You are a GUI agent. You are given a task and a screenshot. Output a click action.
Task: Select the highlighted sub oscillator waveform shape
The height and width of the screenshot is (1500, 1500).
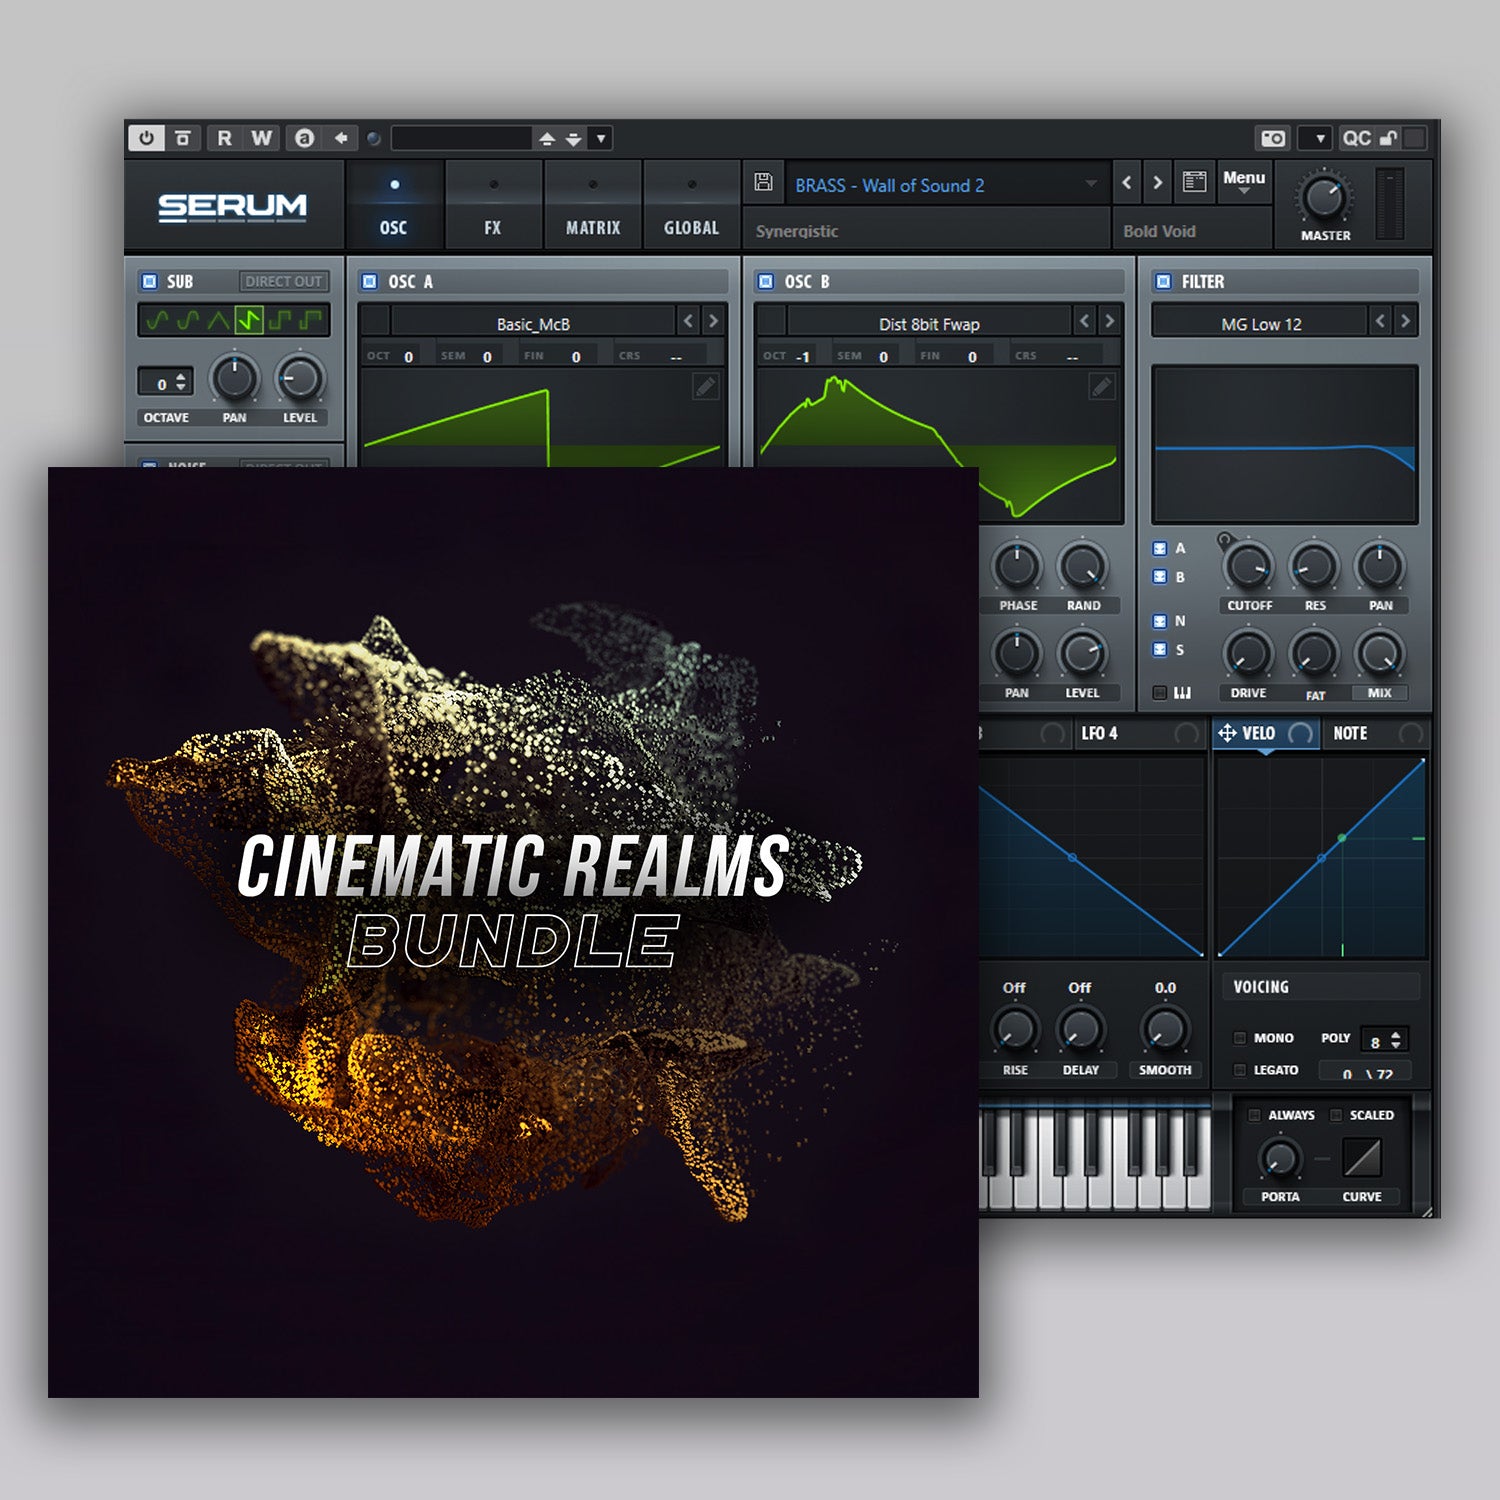248,320
